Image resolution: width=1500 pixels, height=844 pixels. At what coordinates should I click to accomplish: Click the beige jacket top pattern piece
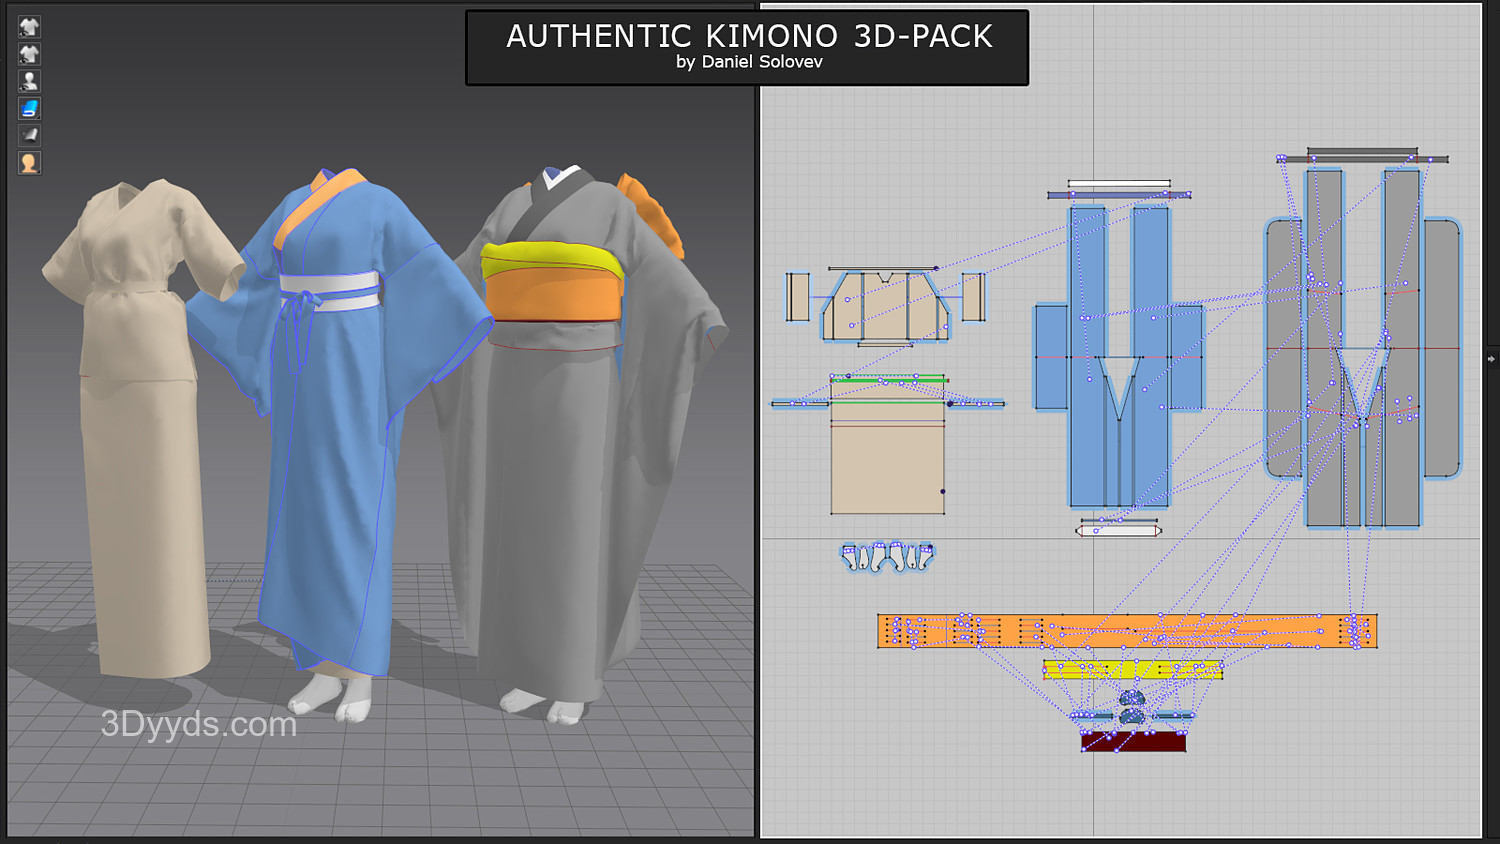tap(885, 305)
